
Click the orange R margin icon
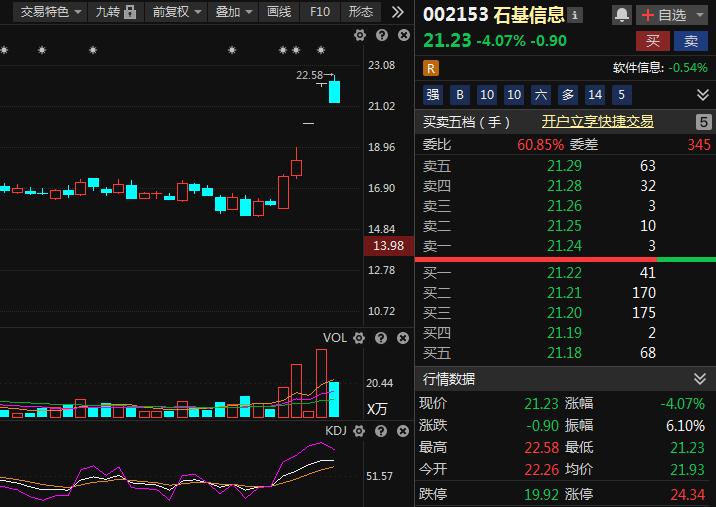pyautogui.click(x=431, y=69)
